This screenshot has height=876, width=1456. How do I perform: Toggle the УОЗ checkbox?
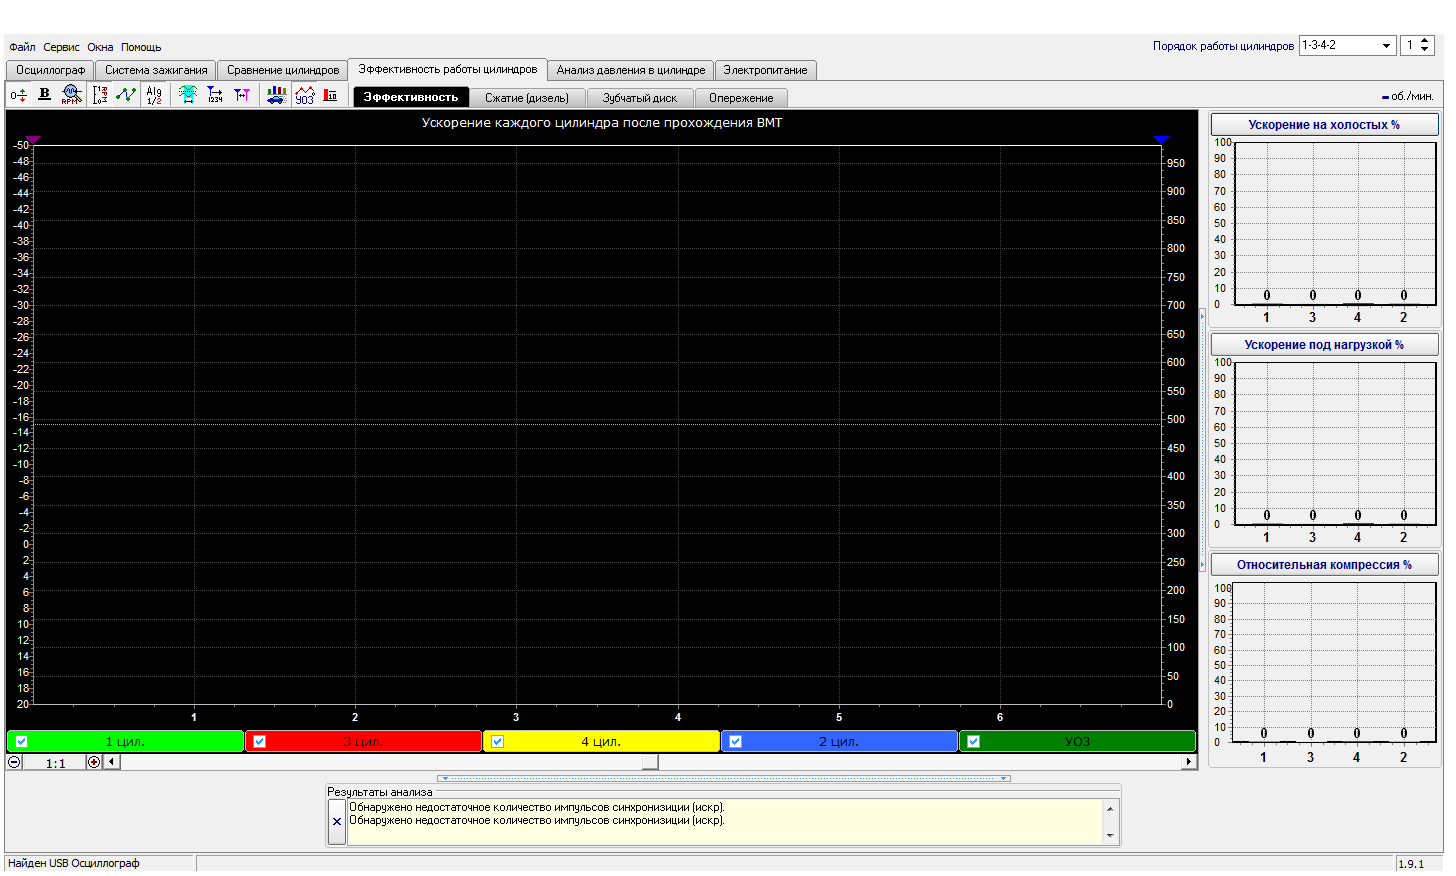[x=973, y=742]
